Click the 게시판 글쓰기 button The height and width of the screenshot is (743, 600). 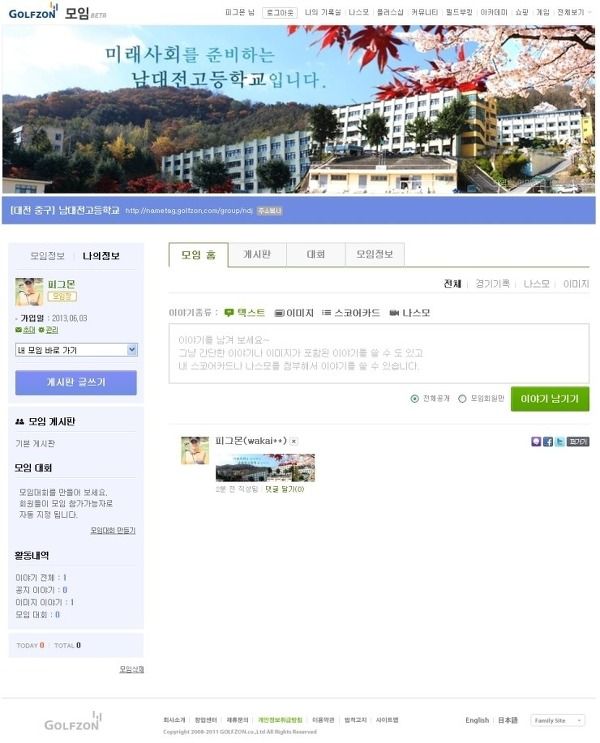[x=76, y=382]
